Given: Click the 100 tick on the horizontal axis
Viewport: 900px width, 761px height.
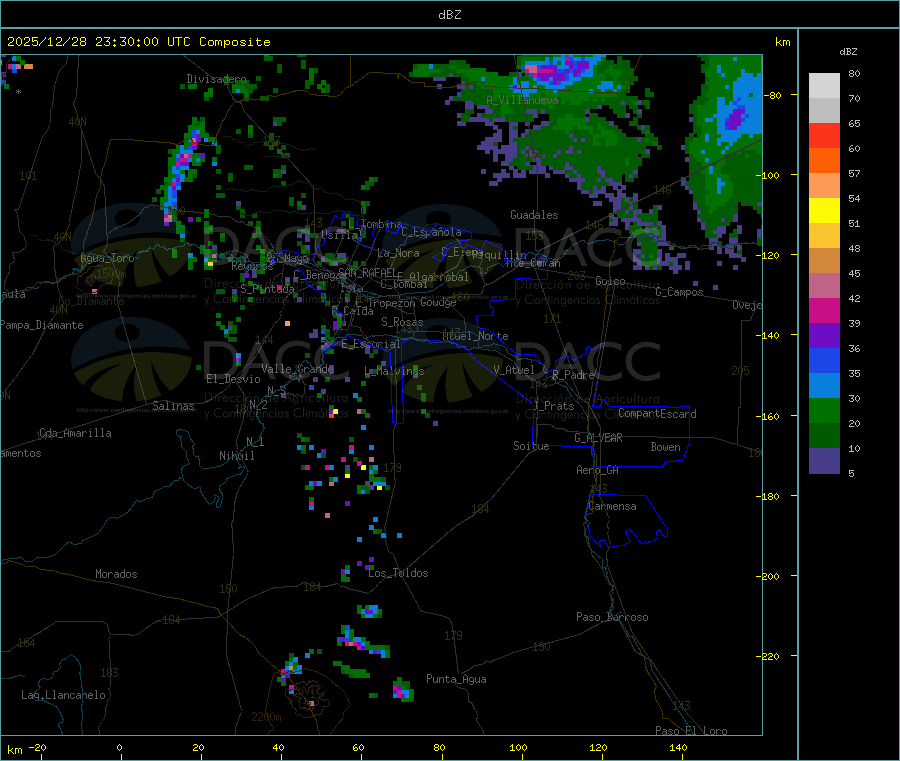Looking at the screenshot, I should [519, 747].
